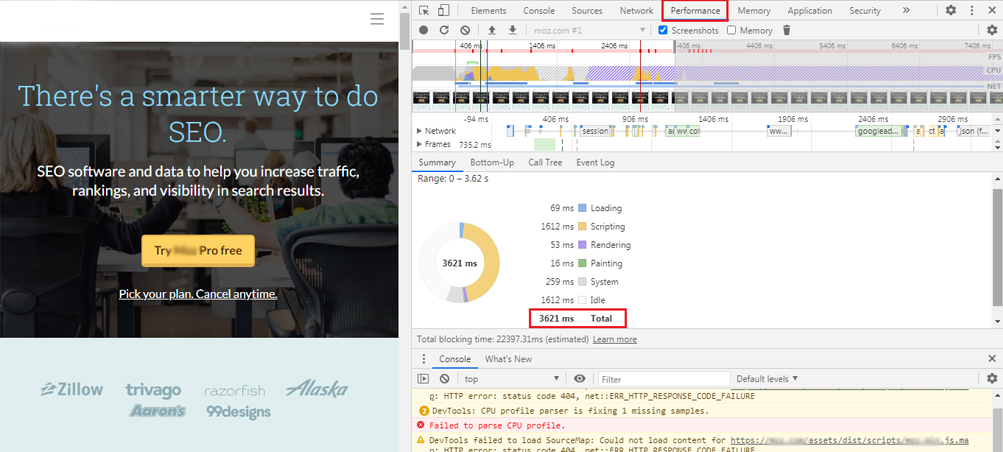Click the Scripting yellow color swatch
Viewport: 1003px width, 452px height.
click(583, 226)
